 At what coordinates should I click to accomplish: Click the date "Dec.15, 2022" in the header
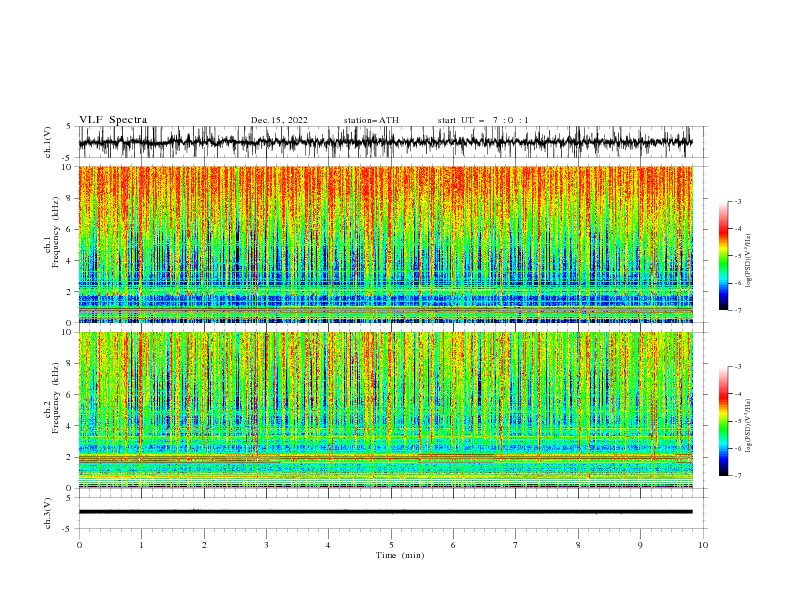[279, 120]
